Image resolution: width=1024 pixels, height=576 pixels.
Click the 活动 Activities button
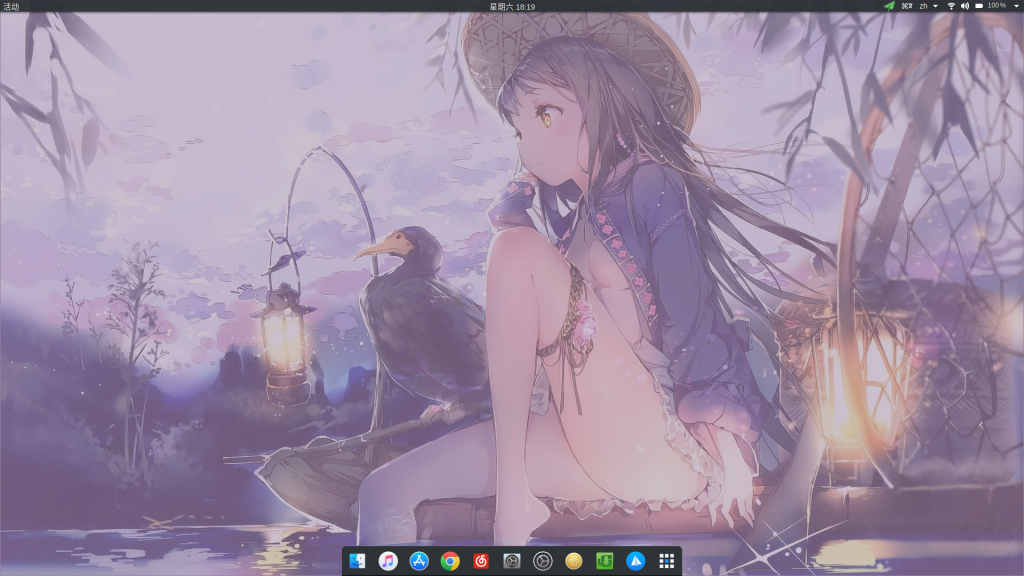[11, 6]
